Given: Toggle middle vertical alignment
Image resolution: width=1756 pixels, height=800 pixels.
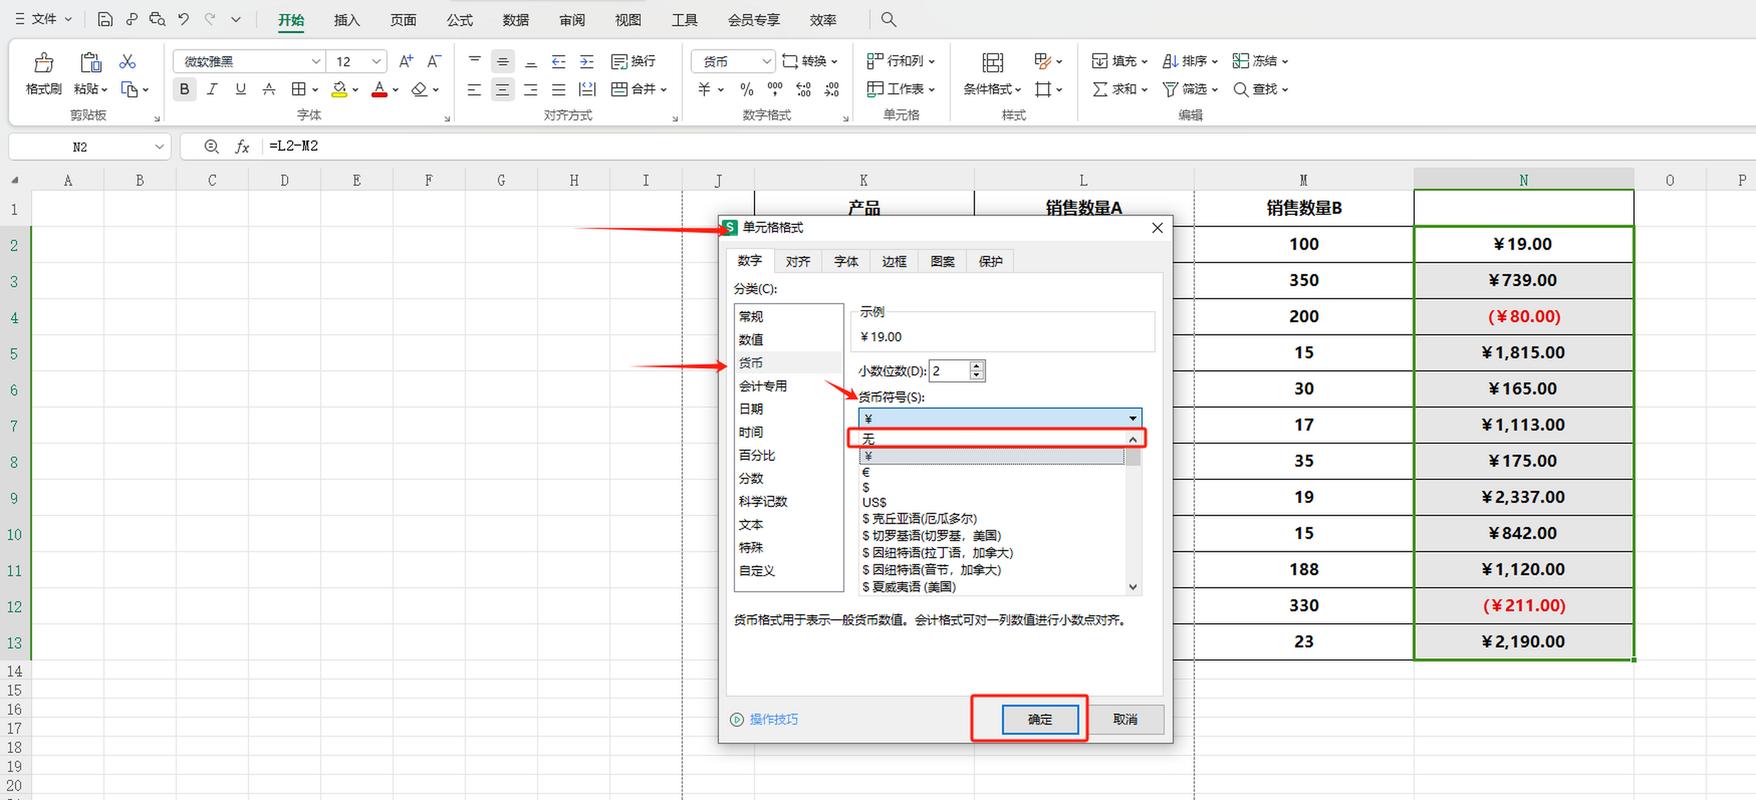Looking at the screenshot, I should 503,61.
